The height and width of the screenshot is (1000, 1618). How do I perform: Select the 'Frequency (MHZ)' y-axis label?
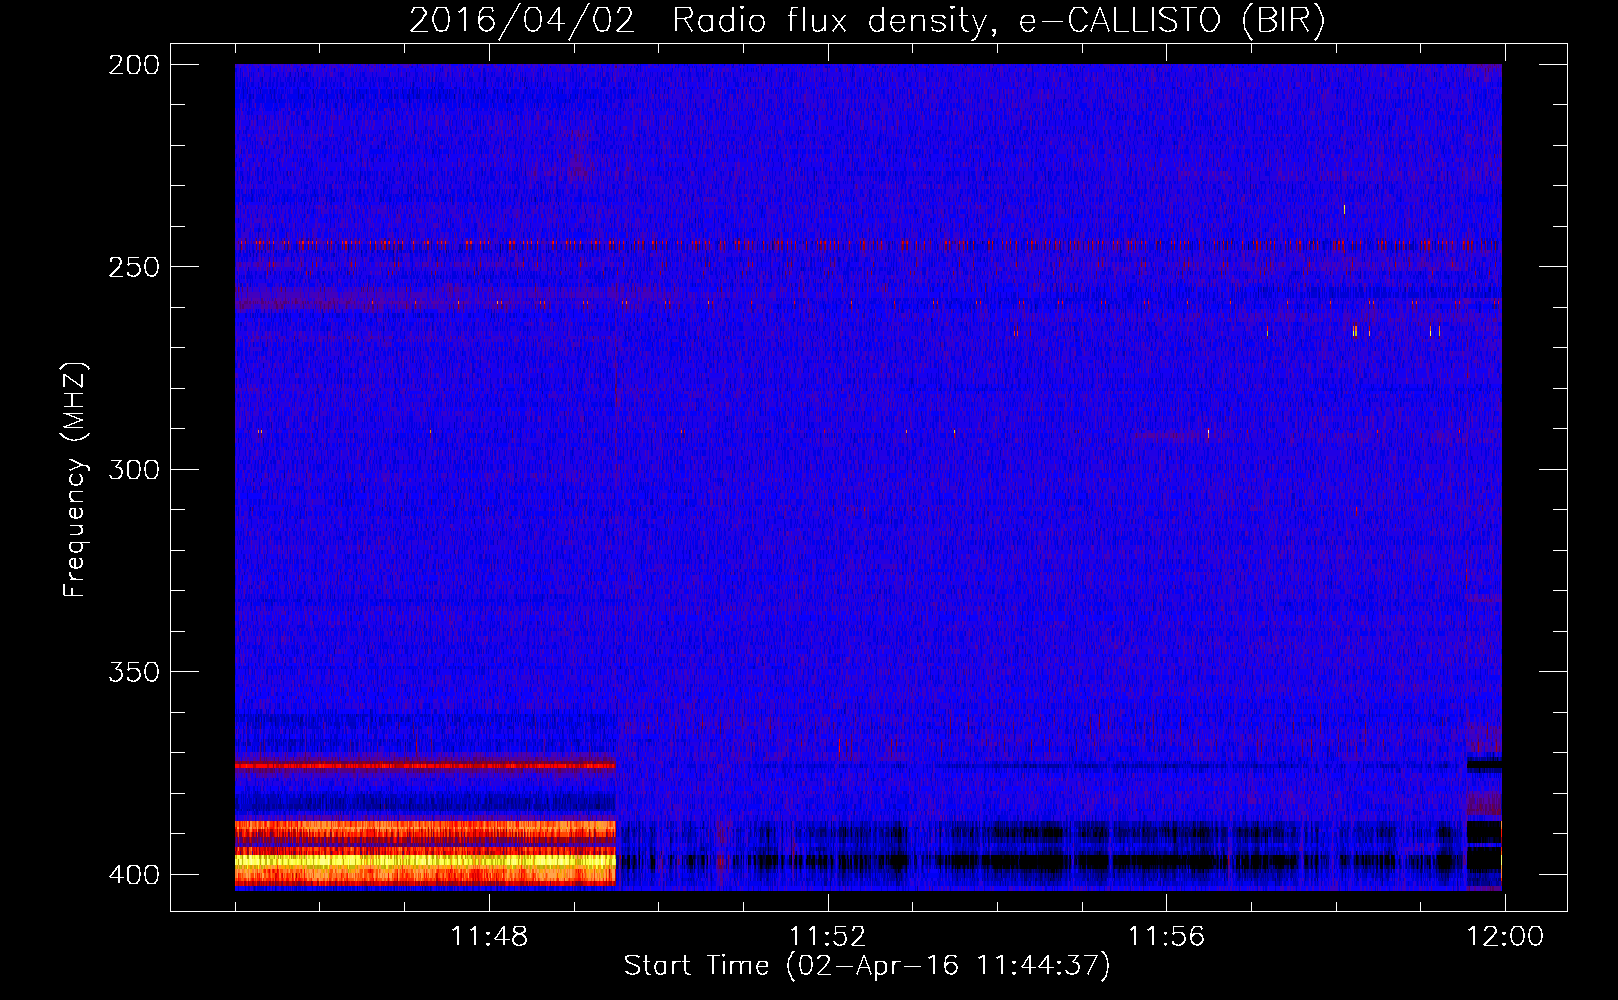click(75, 479)
